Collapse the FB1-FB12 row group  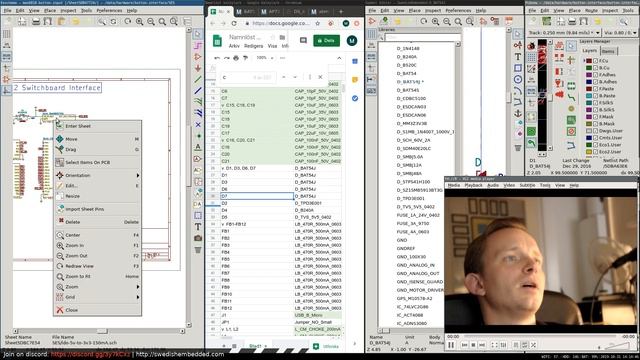[x=223, y=224]
